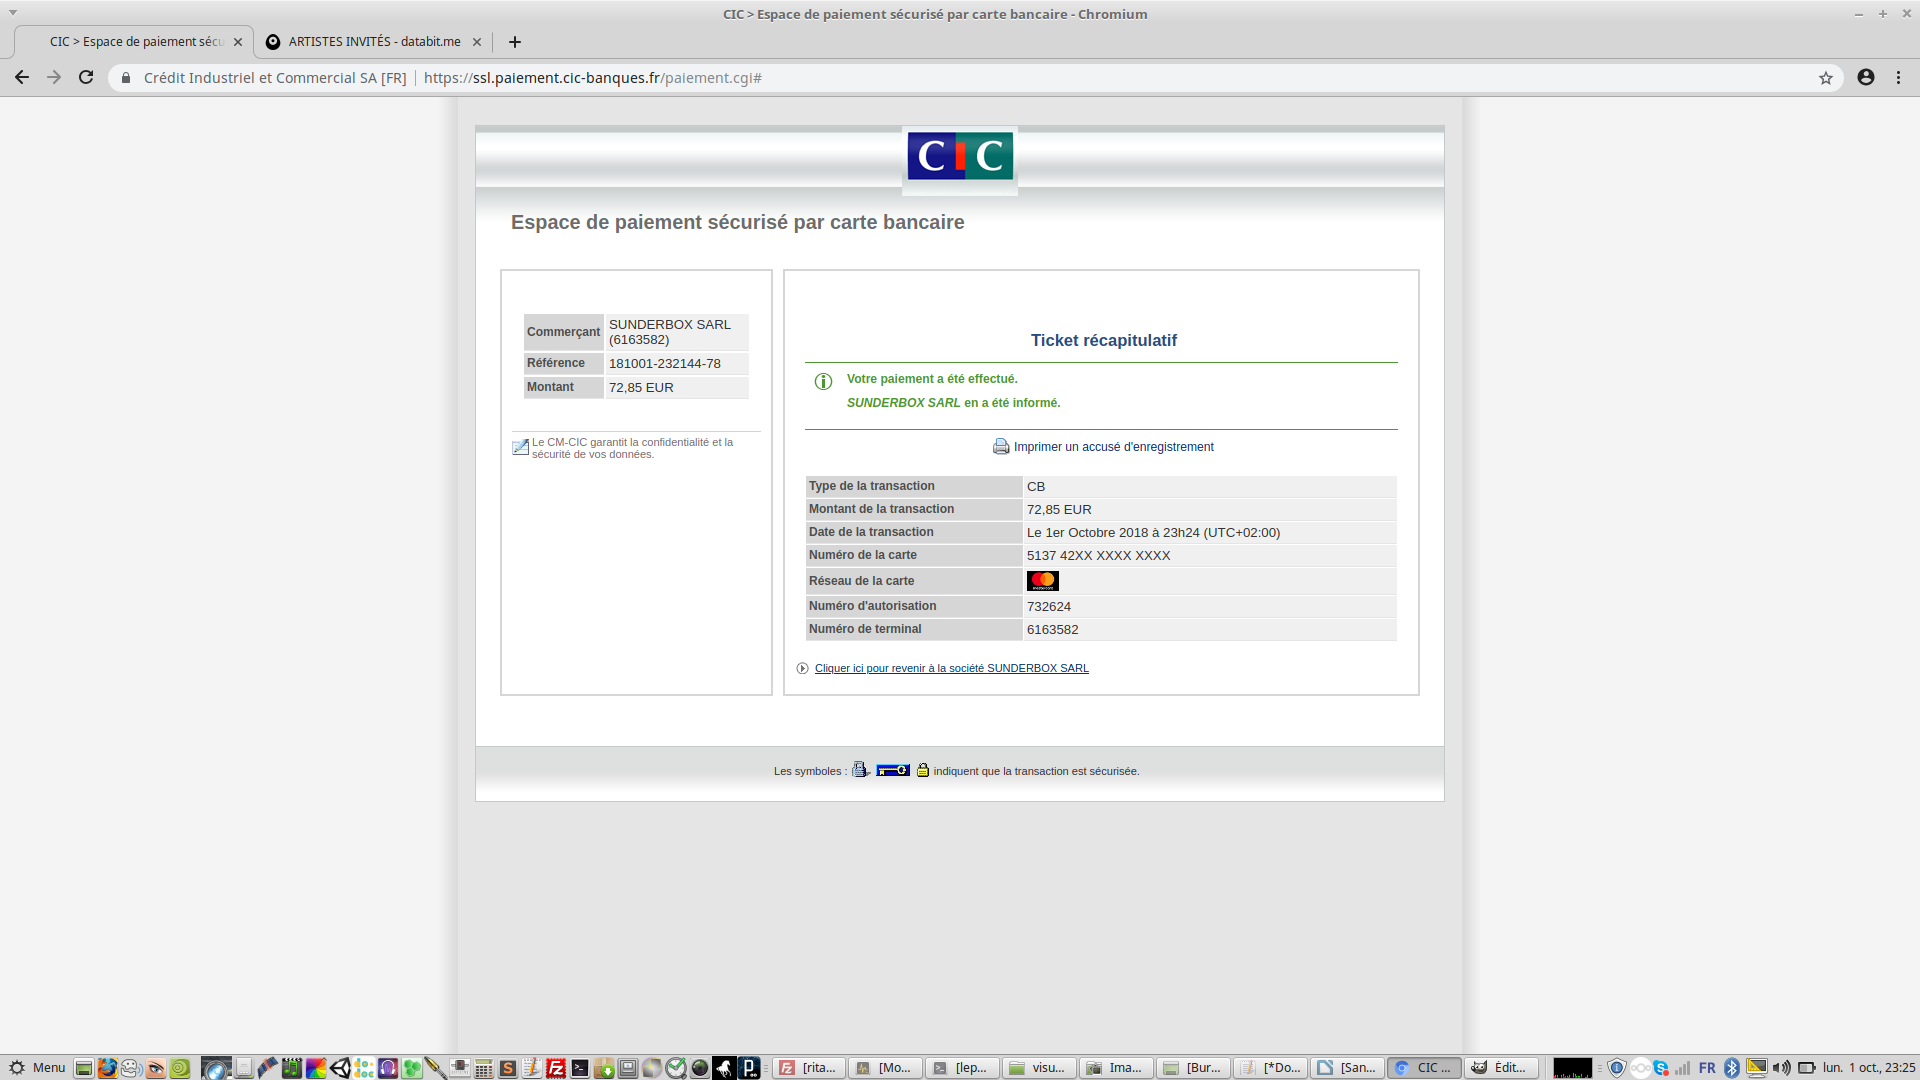
Task: Open Firefox from the panel launcher
Action: click(107, 1068)
